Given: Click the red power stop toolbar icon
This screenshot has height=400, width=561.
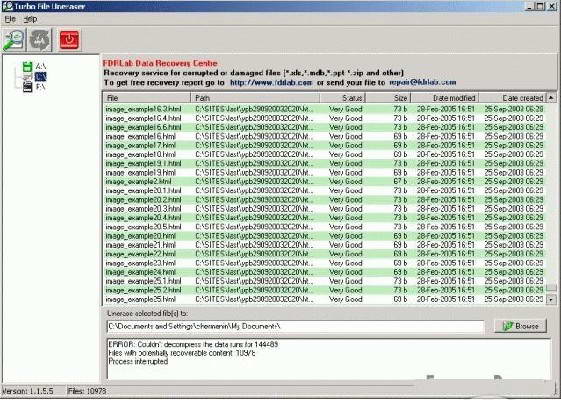Looking at the screenshot, I should pyautogui.click(x=69, y=39).
